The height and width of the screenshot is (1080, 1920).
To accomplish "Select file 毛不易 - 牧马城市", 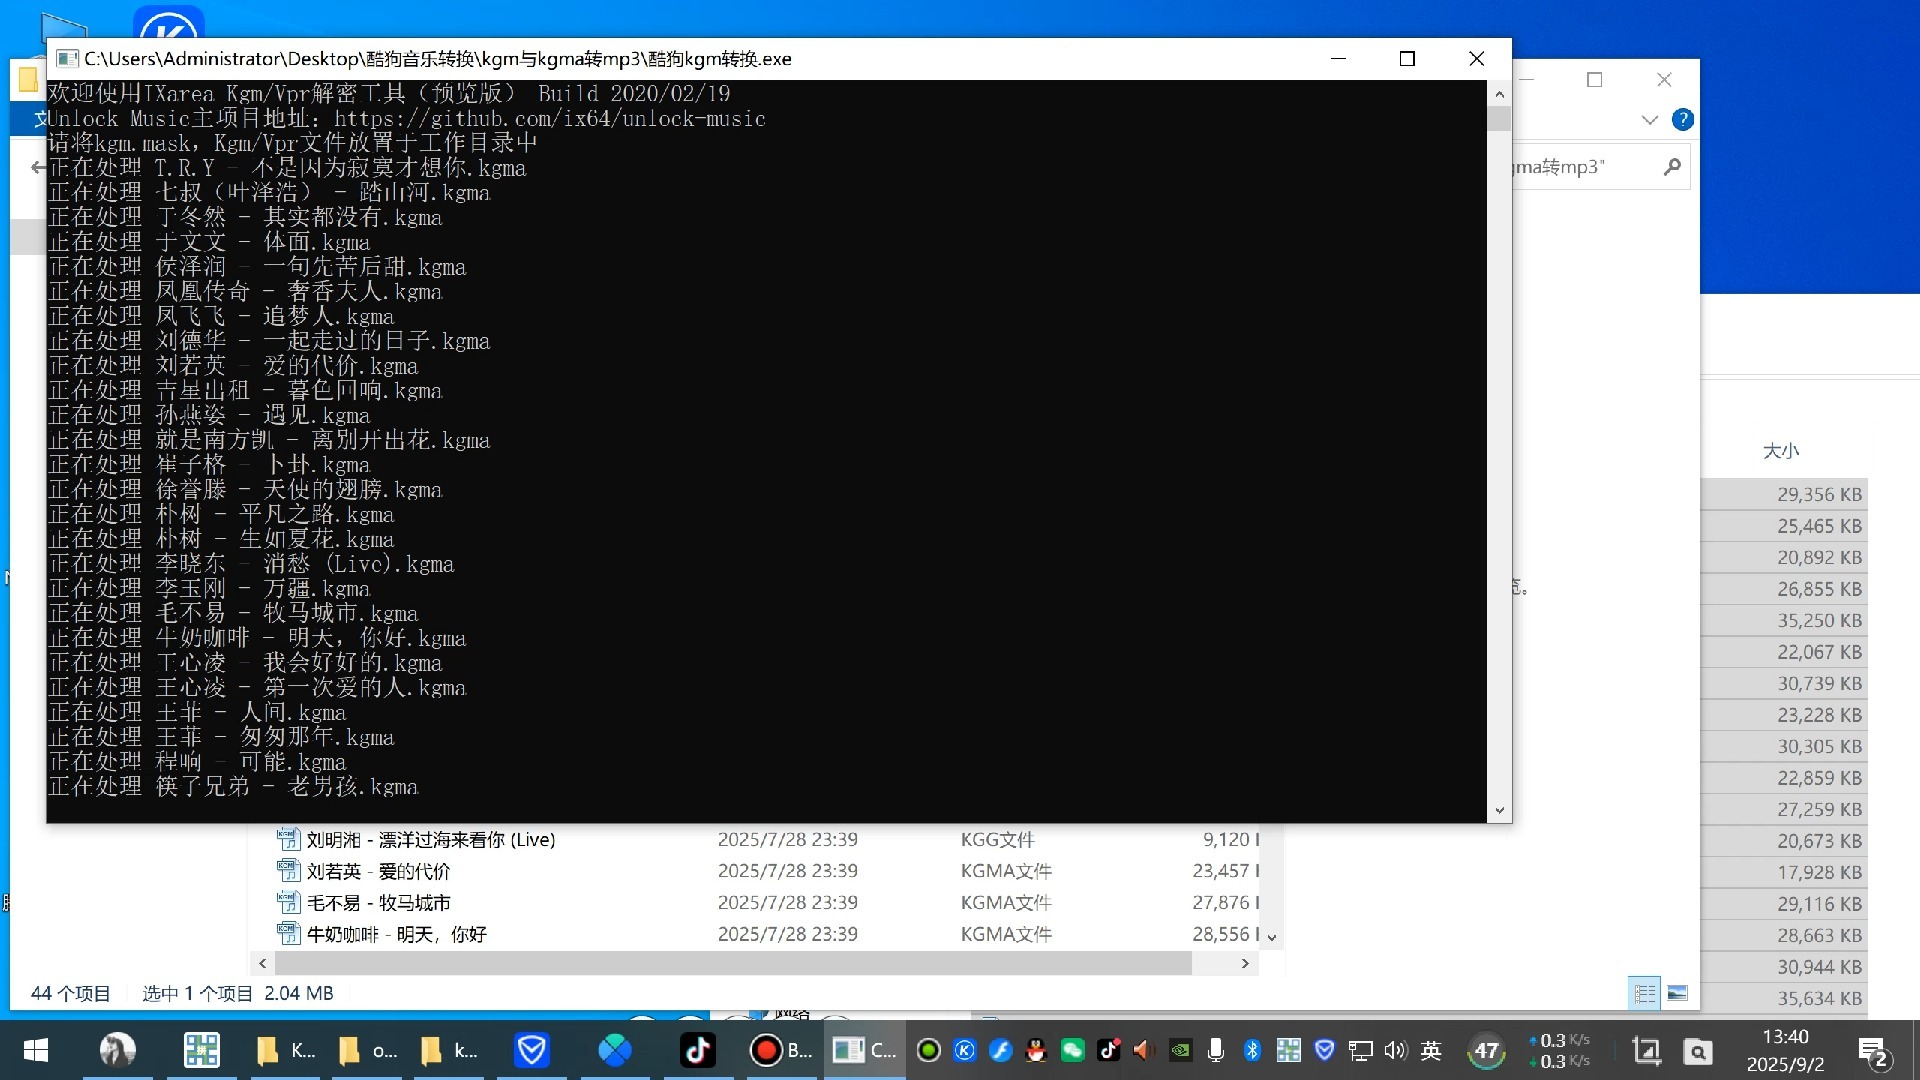I will click(x=378, y=903).
